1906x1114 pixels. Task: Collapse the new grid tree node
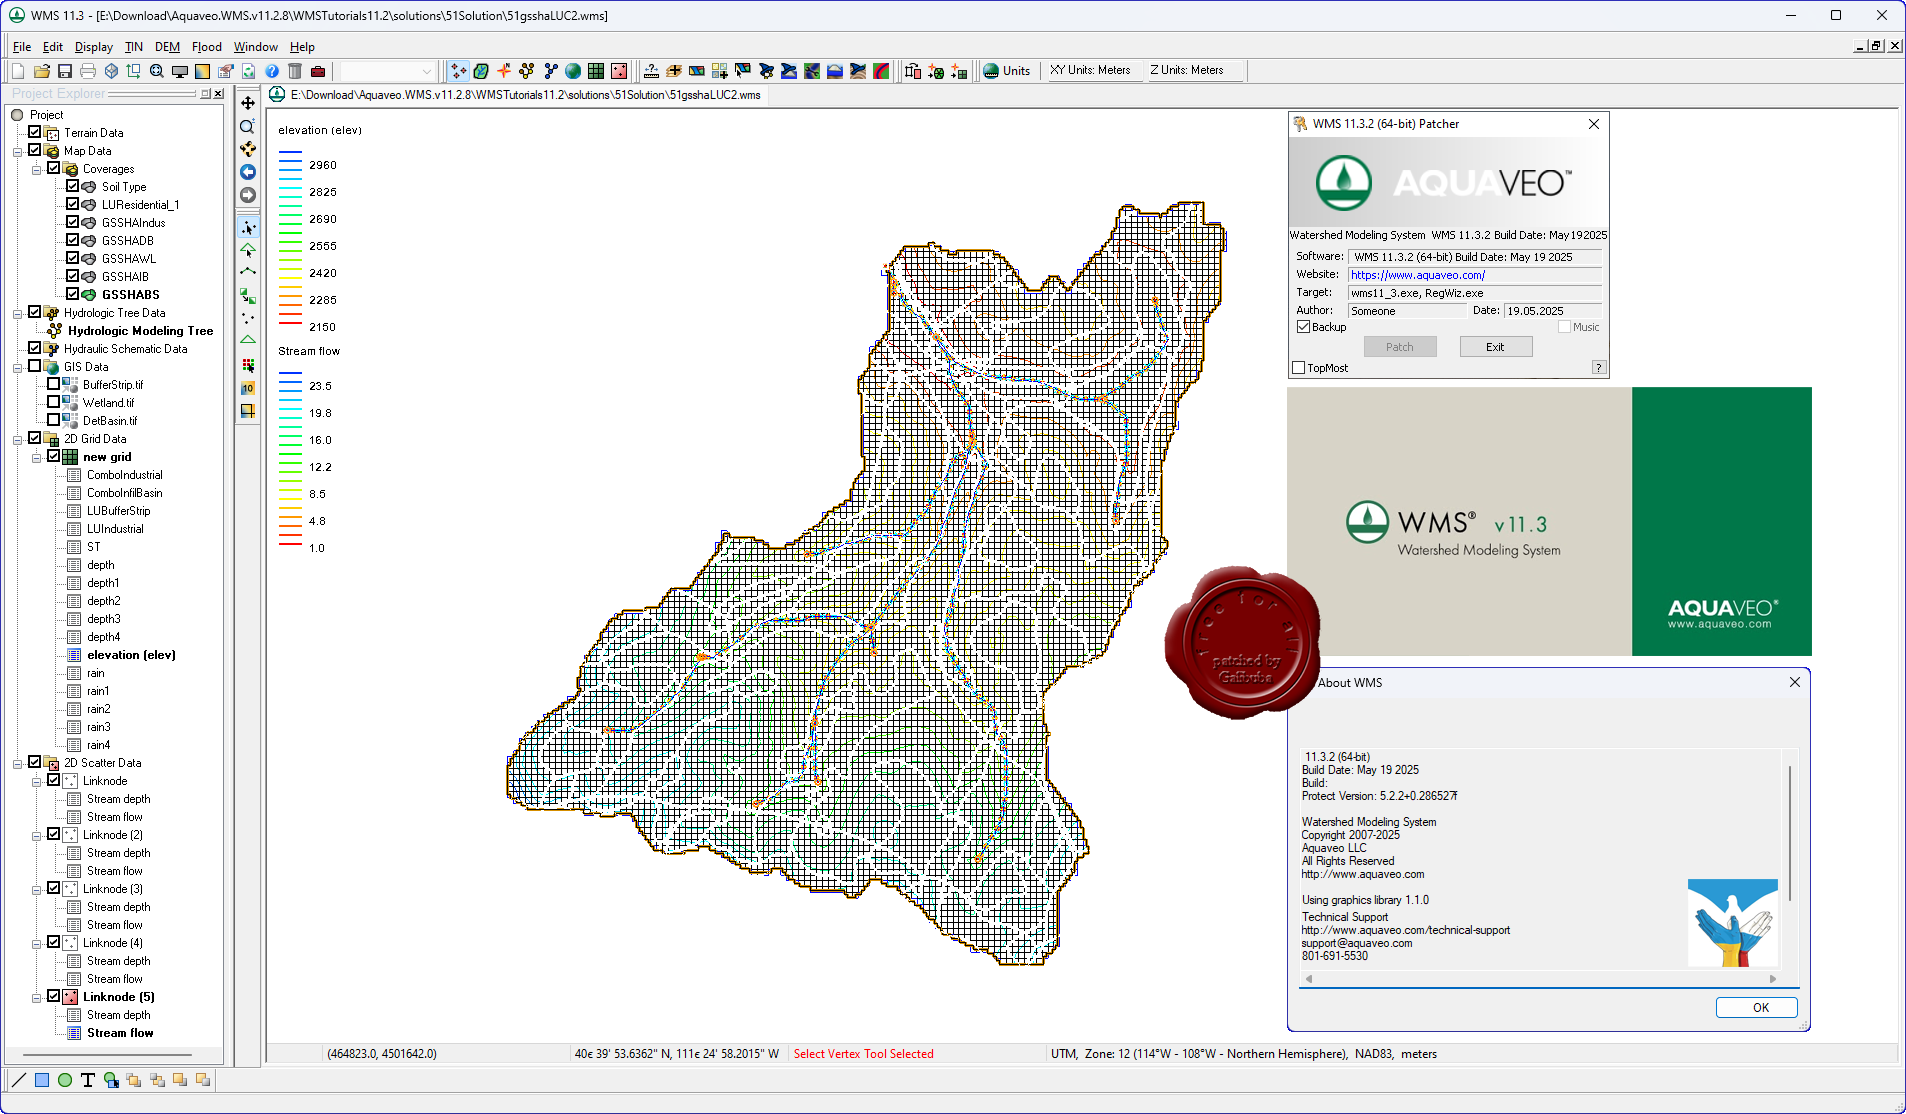click(x=36, y=458)
